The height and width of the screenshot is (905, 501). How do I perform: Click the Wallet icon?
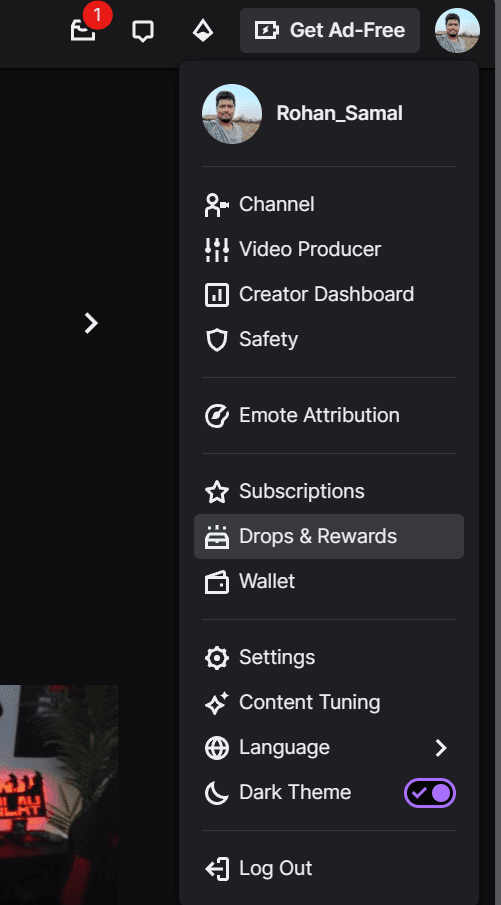tap(217, 582)
